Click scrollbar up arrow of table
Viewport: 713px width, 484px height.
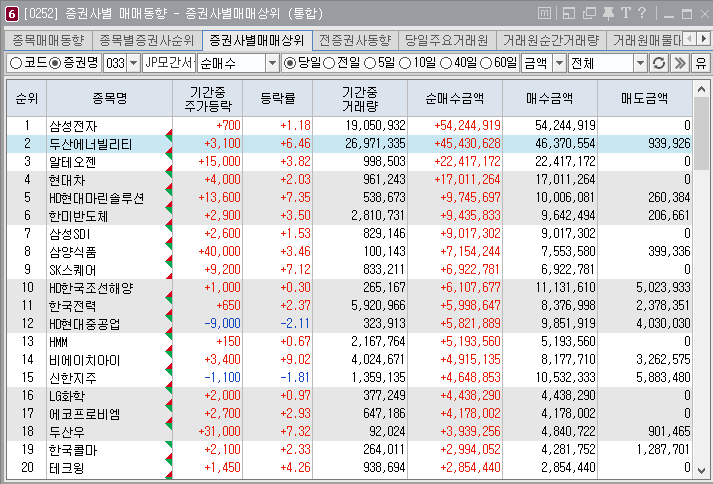pyautogui.click(x=701, y=89)
